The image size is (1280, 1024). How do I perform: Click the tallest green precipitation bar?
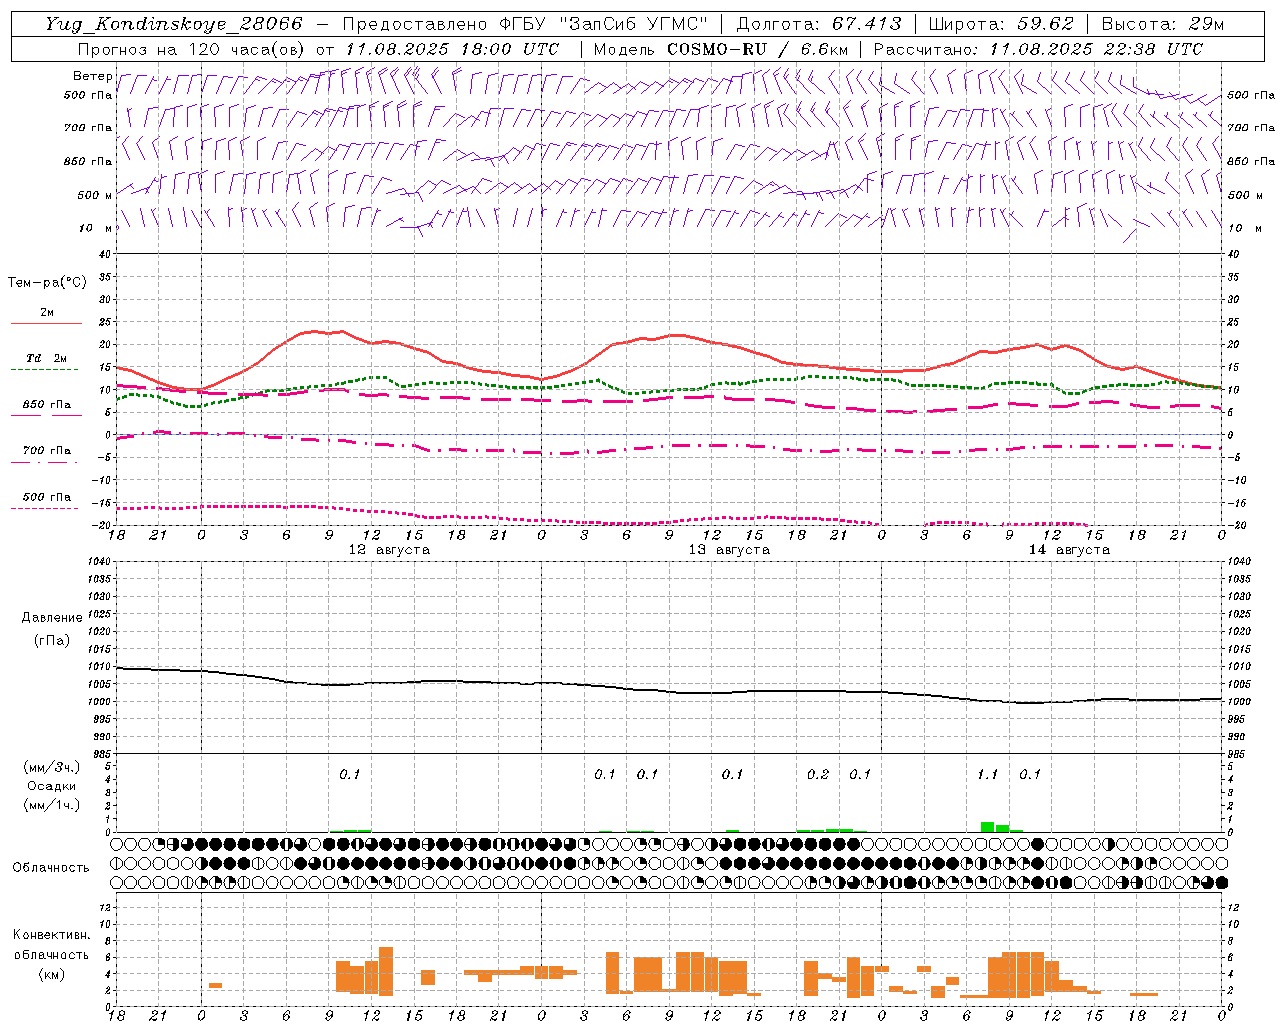point(987,827)
